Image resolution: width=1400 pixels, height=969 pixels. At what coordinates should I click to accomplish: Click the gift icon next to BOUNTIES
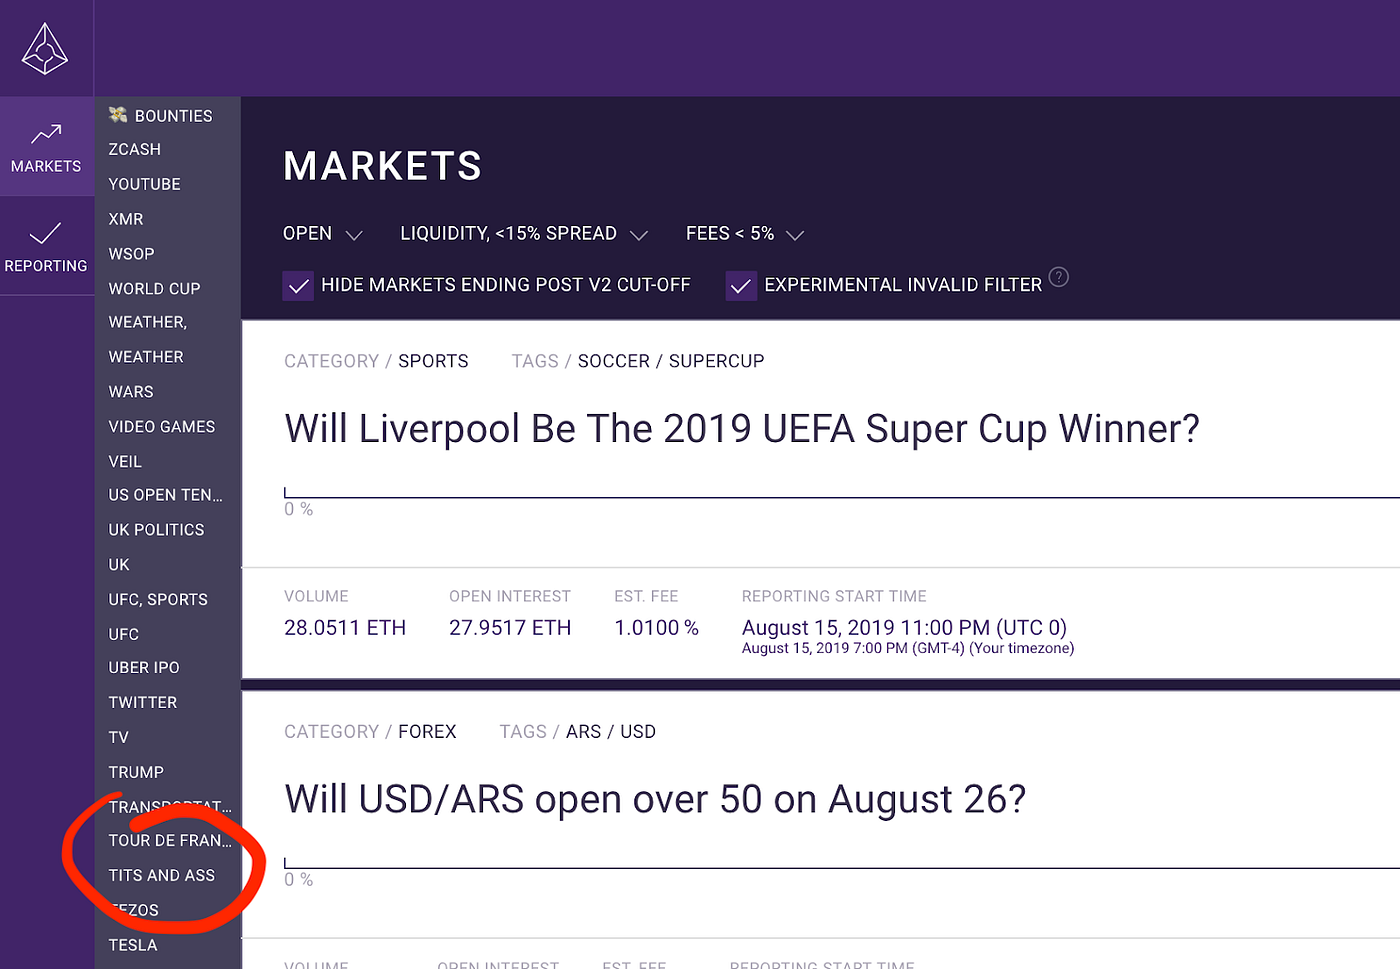[x=117, y=114]
